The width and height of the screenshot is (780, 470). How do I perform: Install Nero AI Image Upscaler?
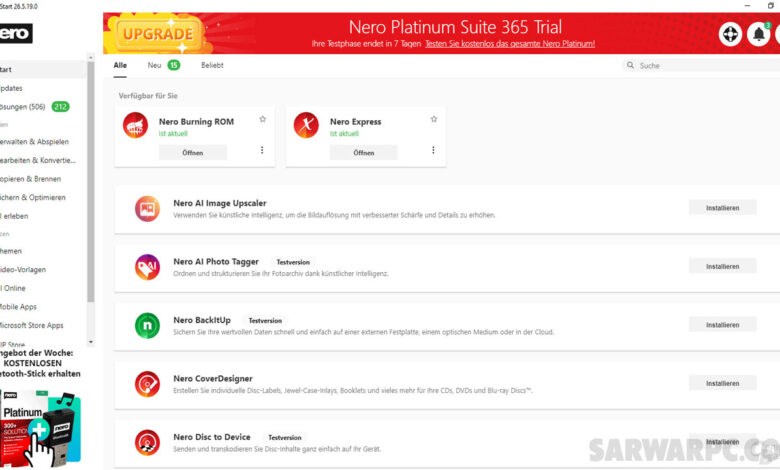(722, 208)
